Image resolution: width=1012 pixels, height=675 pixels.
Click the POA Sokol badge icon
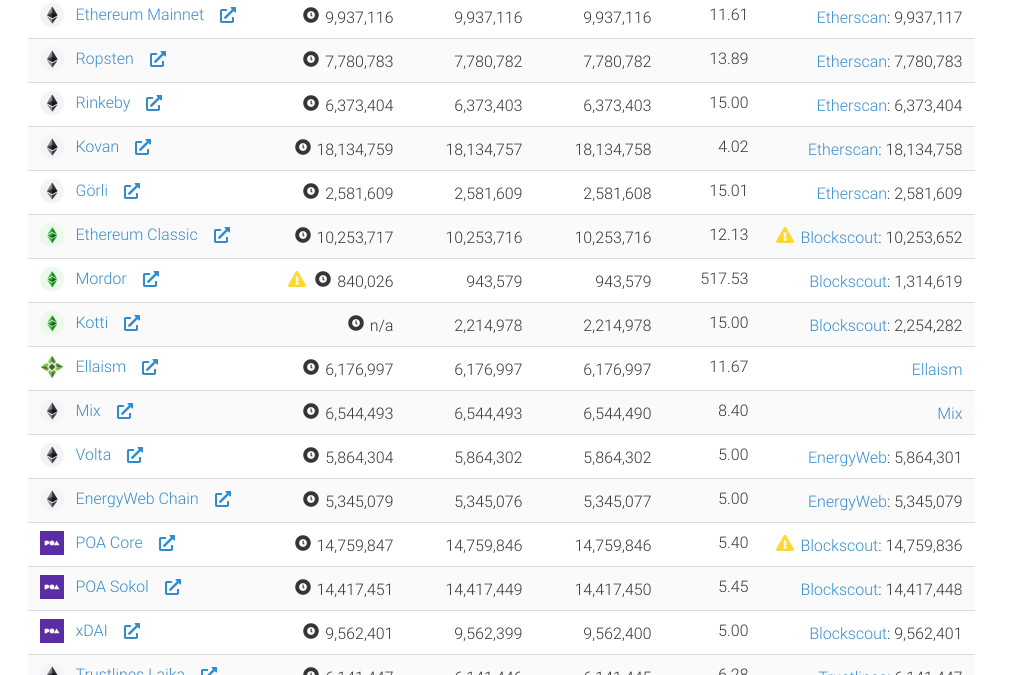tap(51, 587)
